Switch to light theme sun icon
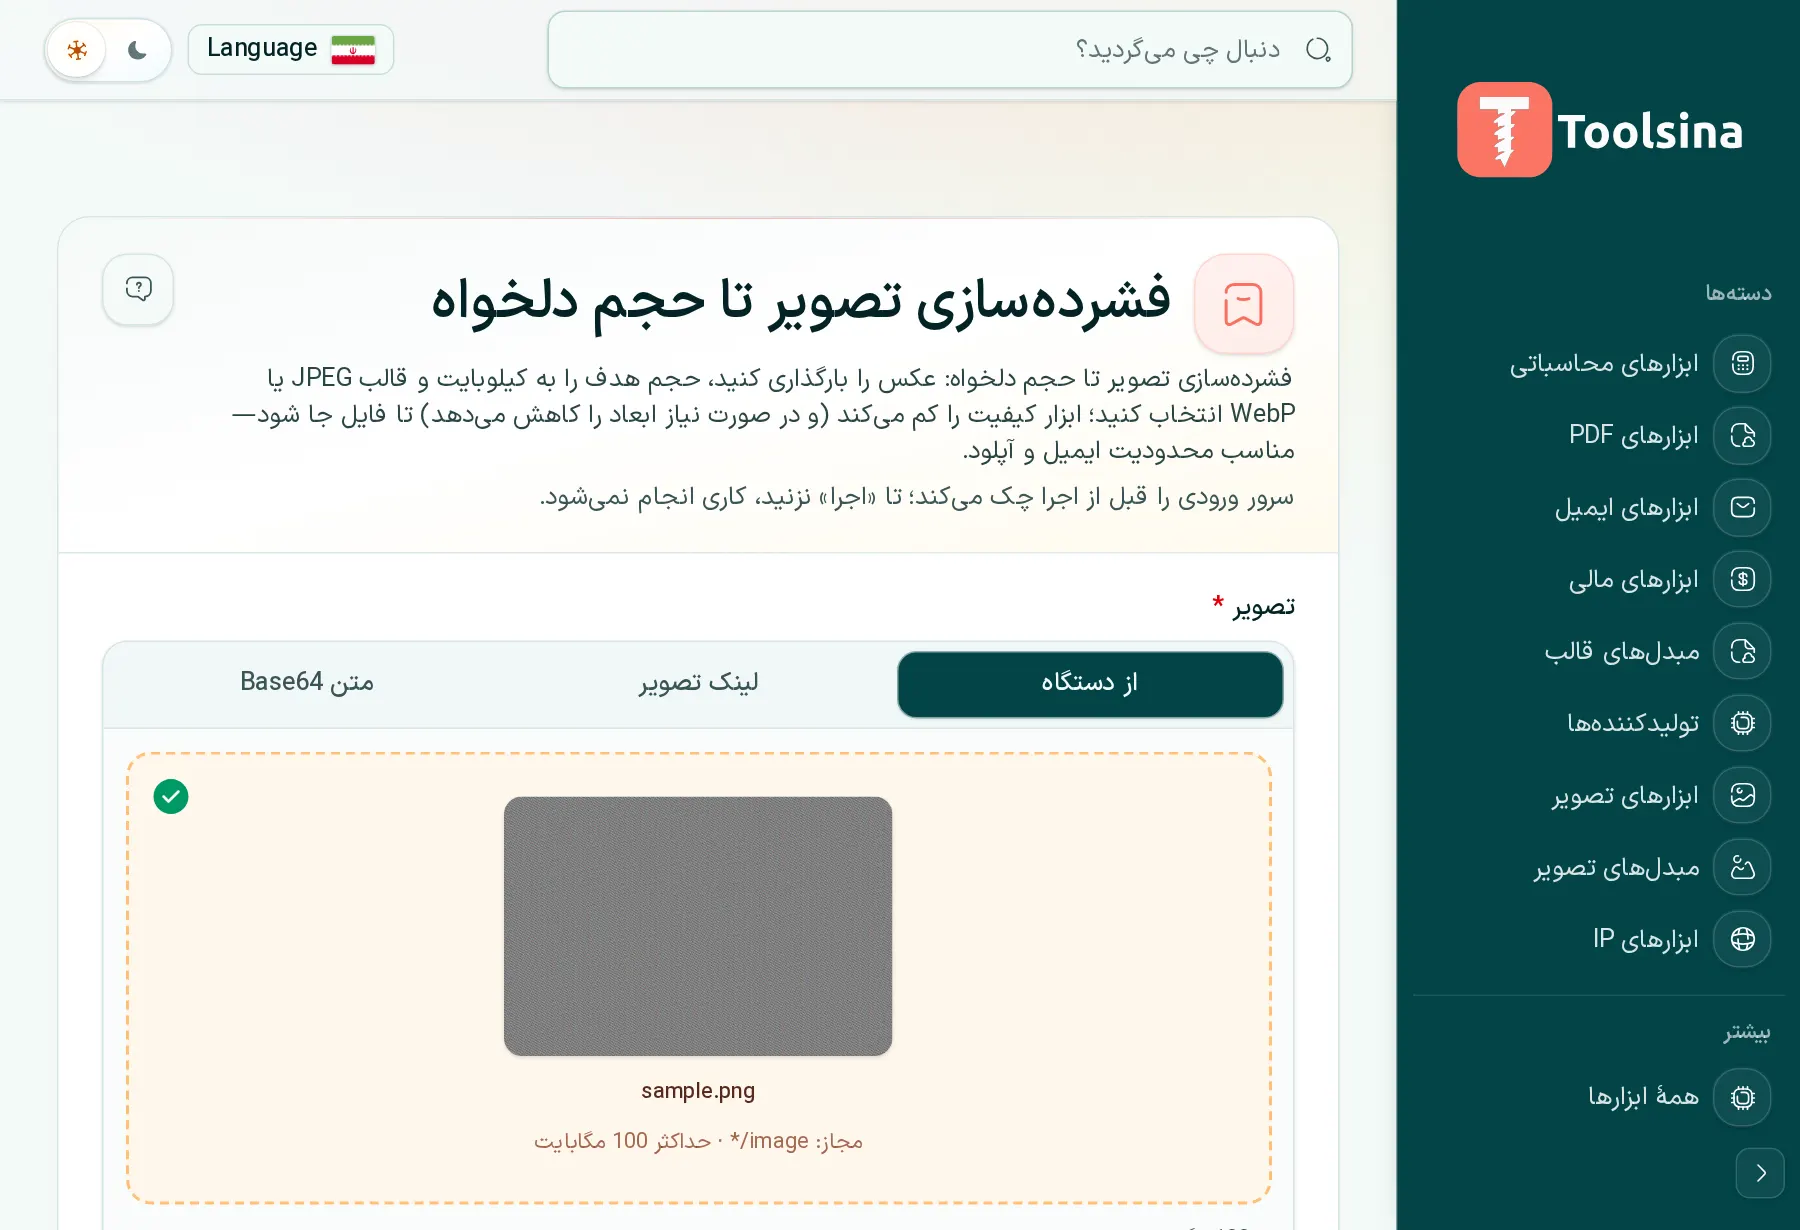The width and height of the screenshot is (1800, 1230). [x=77, y=50]
